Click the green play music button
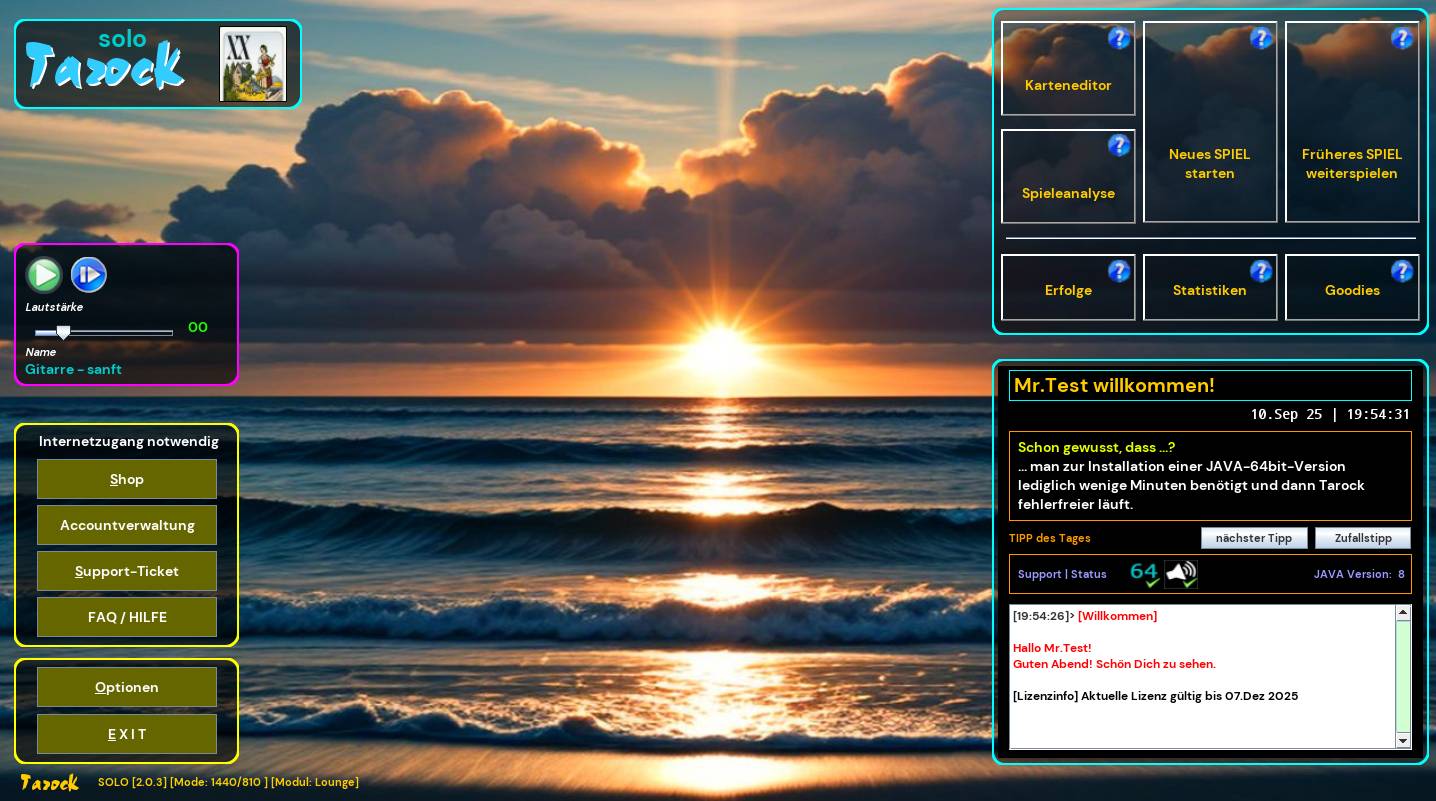Image resolution: width=1436 pixels, height=801 pixels. click(x=44, y=275)
